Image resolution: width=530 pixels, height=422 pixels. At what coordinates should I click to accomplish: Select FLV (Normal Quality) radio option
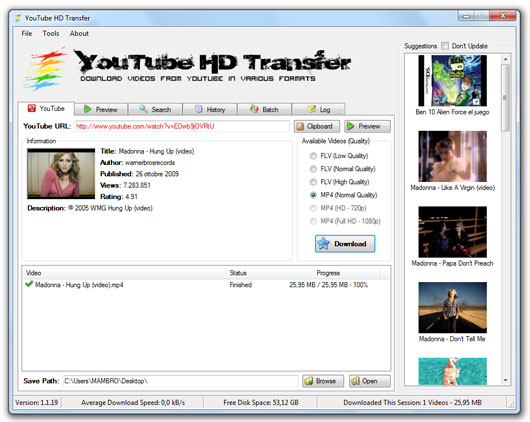(313, 169)
